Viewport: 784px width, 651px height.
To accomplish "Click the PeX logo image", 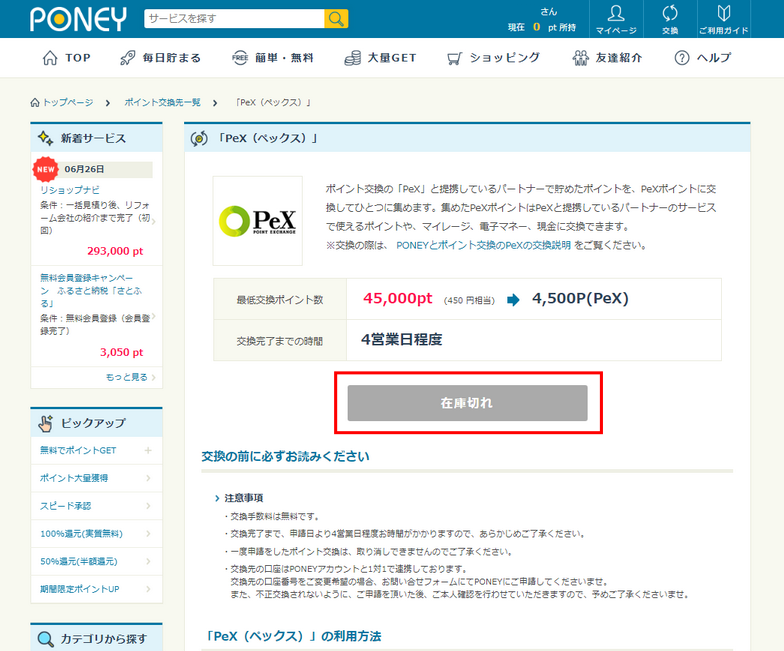I will (x=258, y=220).
